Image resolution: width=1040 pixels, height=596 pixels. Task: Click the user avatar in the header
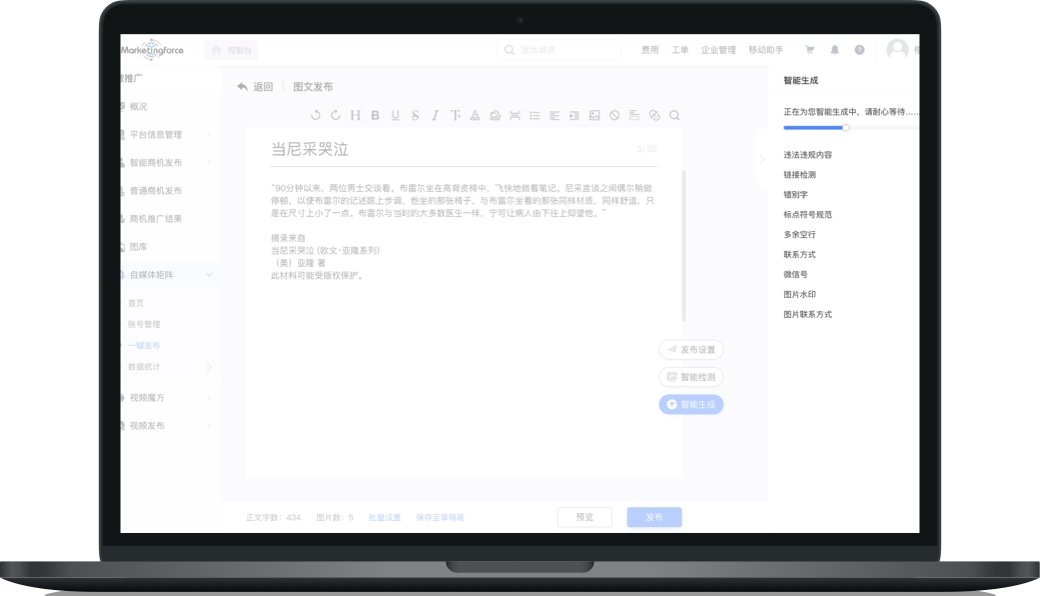897,49
